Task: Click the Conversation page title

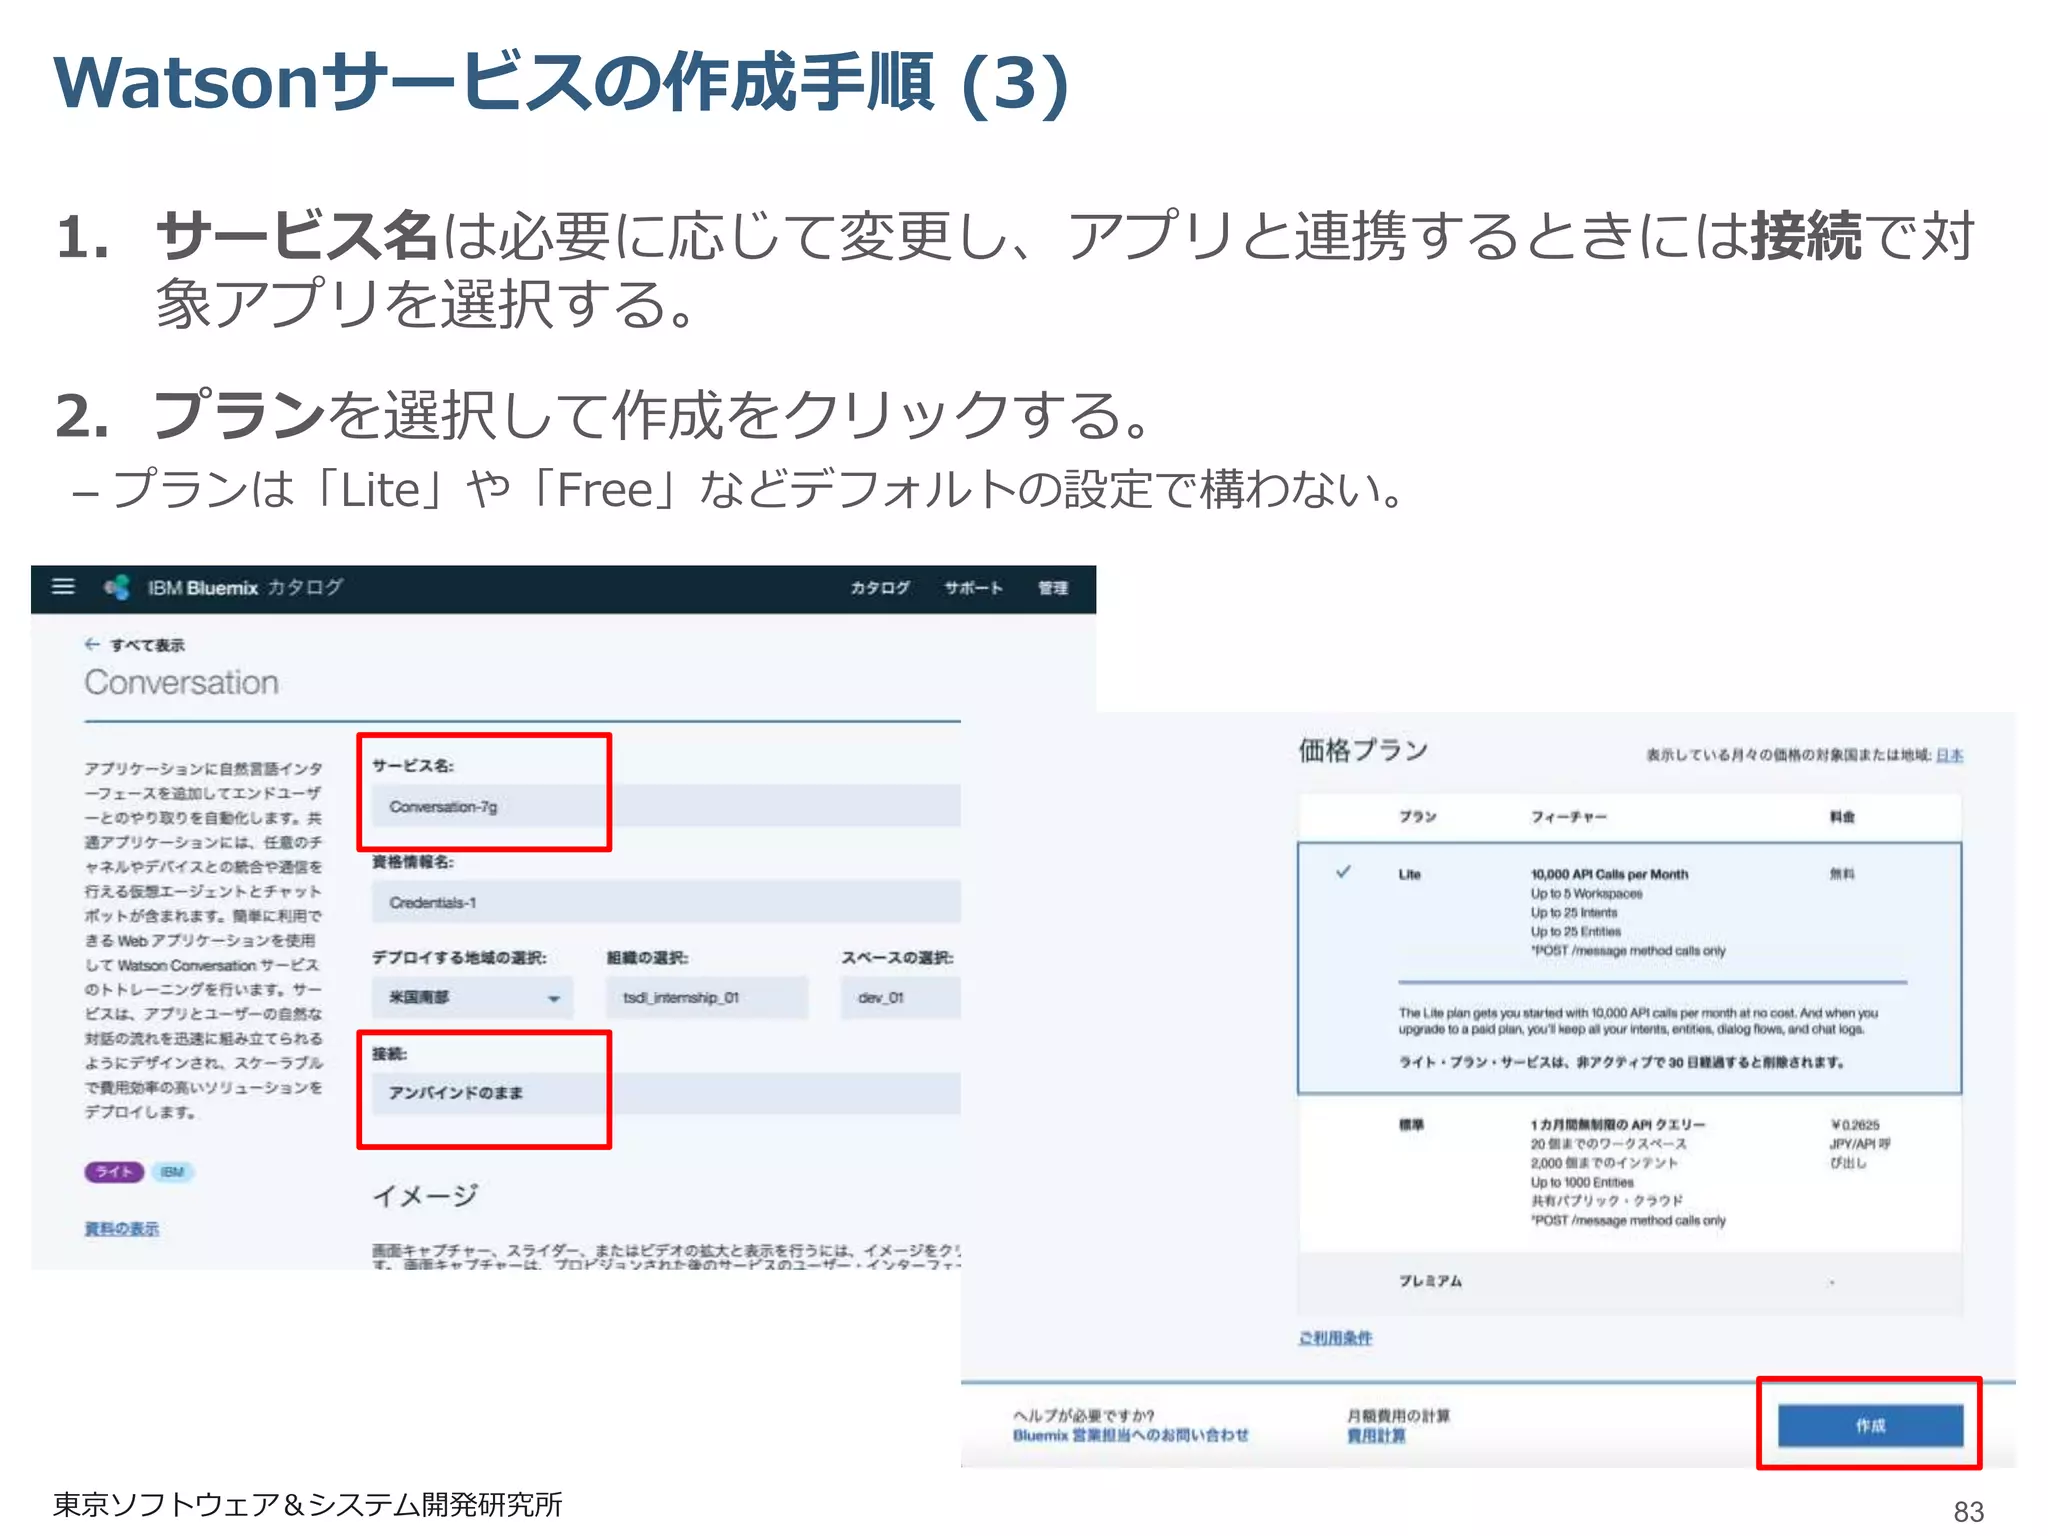Action: tap(181, 682)
